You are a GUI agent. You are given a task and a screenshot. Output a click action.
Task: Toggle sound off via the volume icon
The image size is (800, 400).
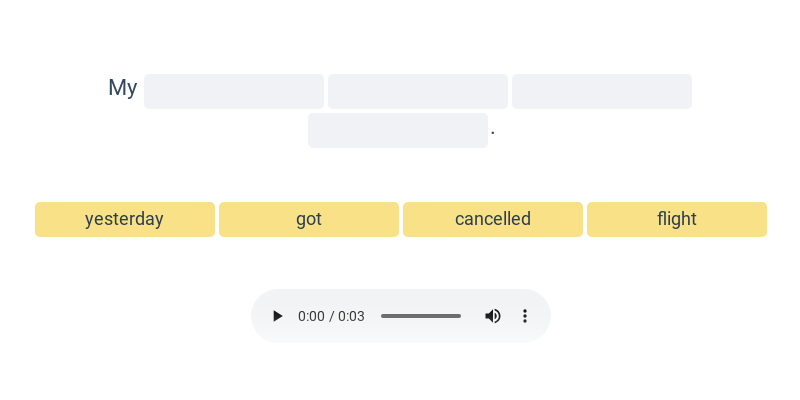pyautogui.click(x=492, y=316)
